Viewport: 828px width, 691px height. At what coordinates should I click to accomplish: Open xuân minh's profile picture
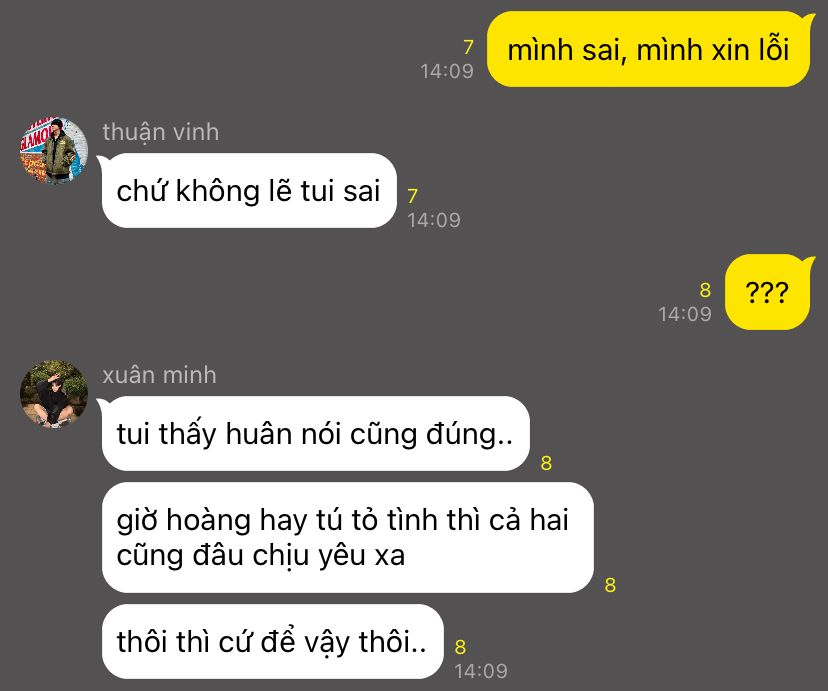tap(54, 394)
